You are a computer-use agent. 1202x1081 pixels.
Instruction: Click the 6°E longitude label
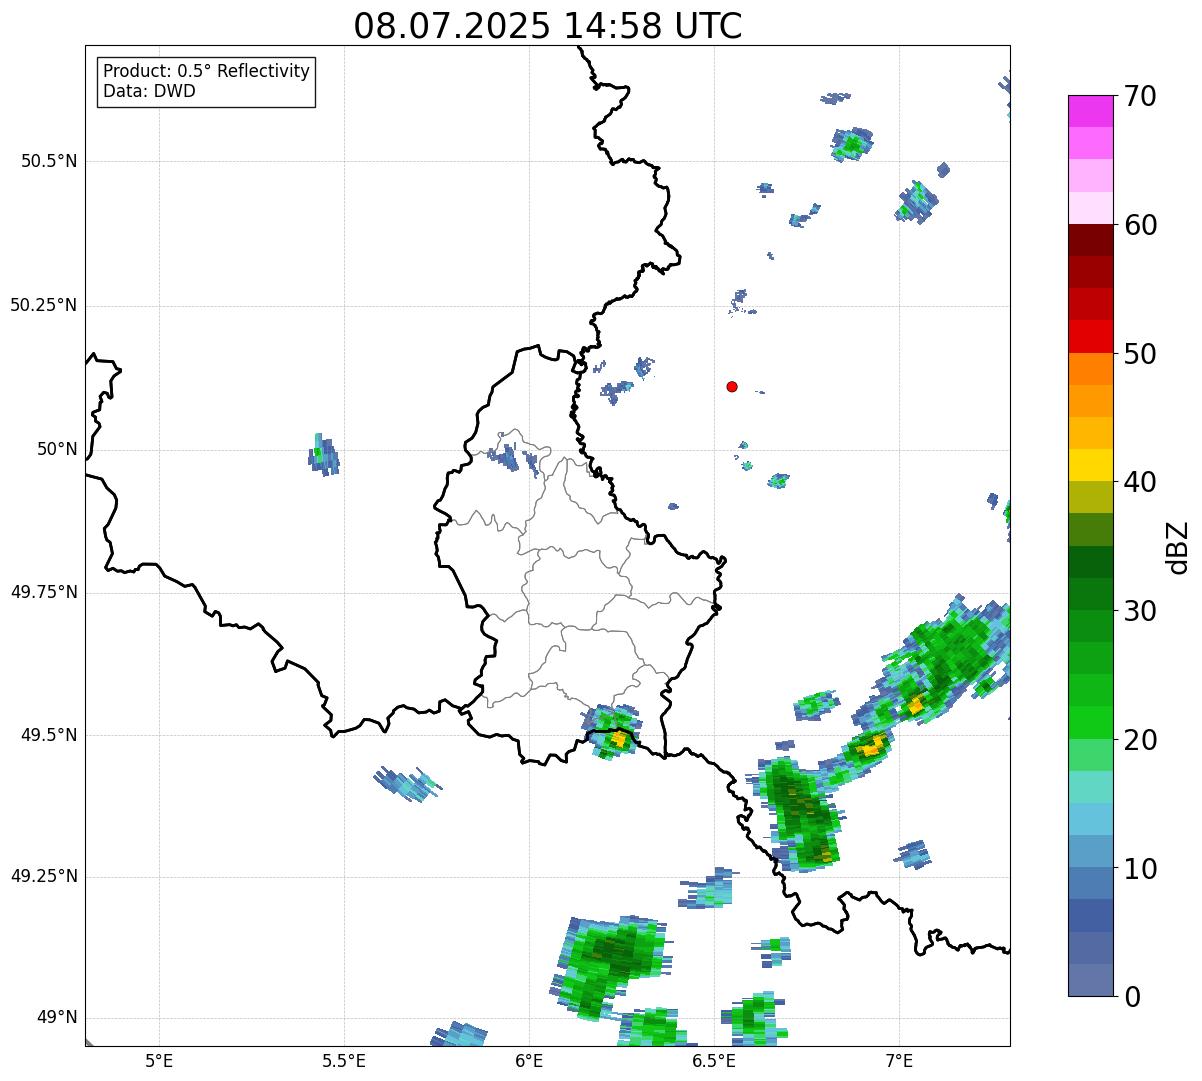pos(530,1060)
